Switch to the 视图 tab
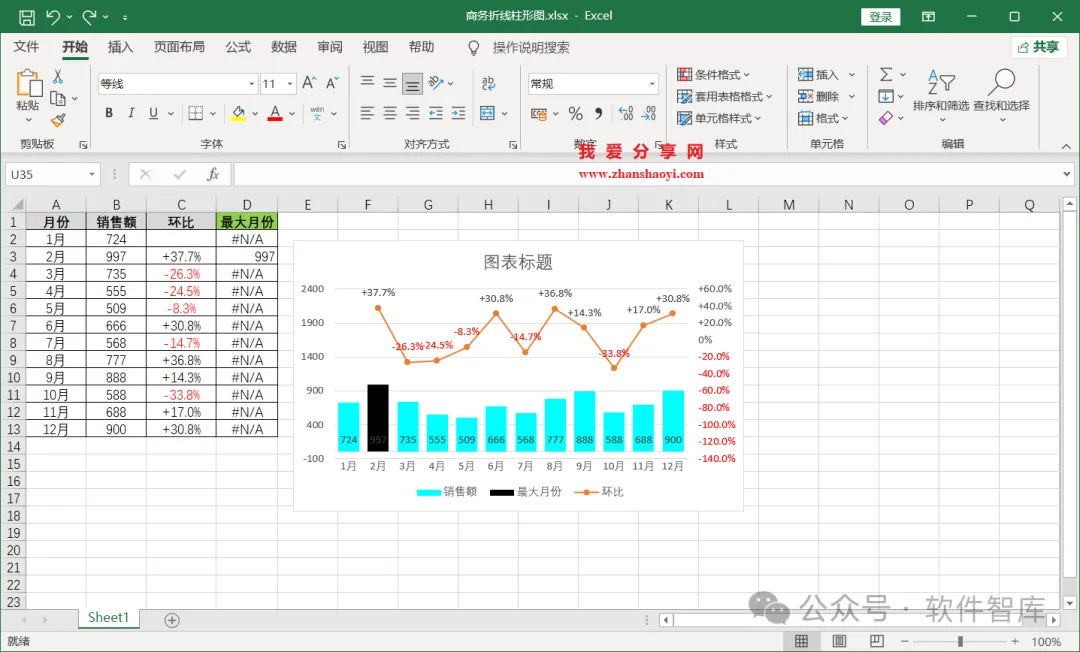The height and width of the screenshot is (652, 1080). [375, 47]
